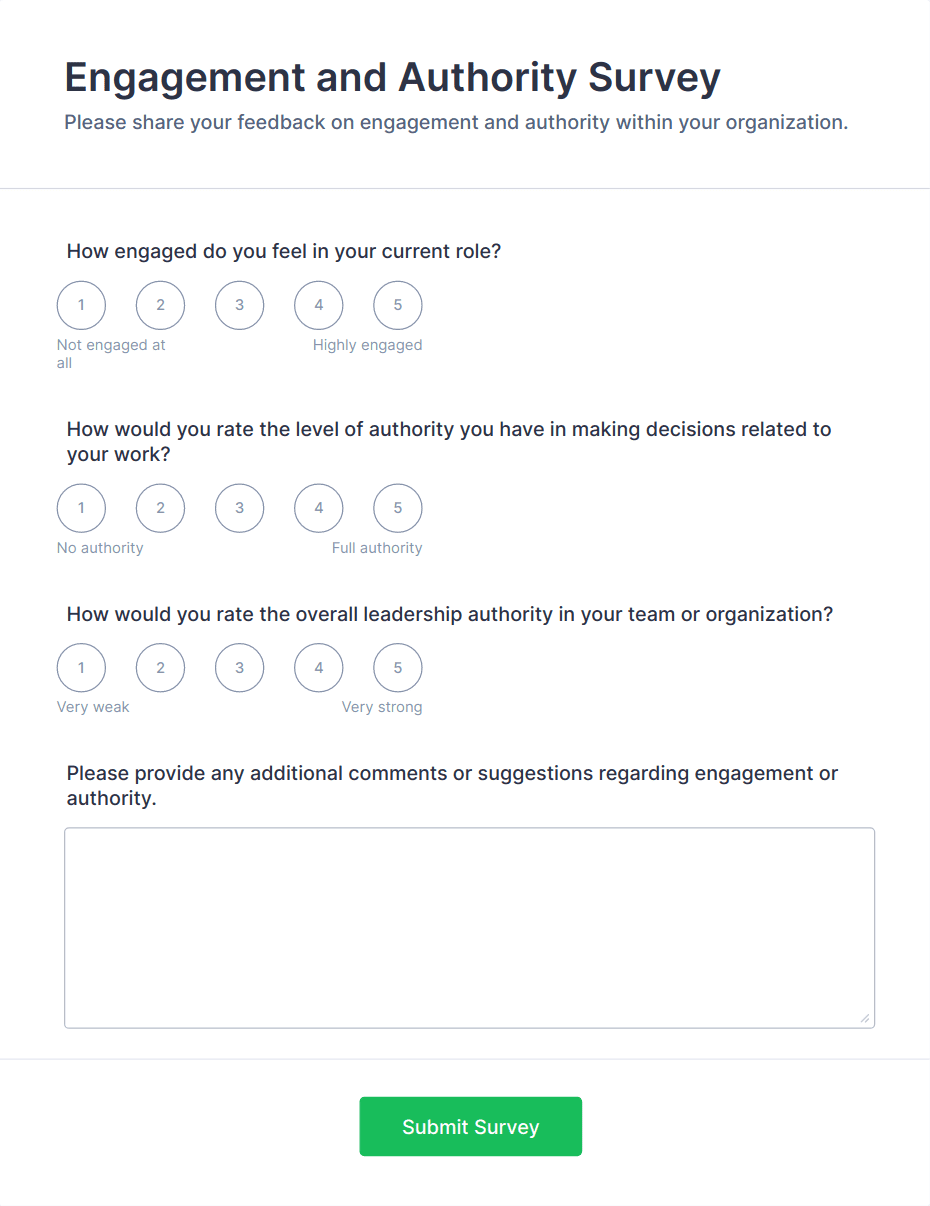
Task: Select rating 1 for engagement in current role
Action: pyautogui.click(x=81, y=305)
